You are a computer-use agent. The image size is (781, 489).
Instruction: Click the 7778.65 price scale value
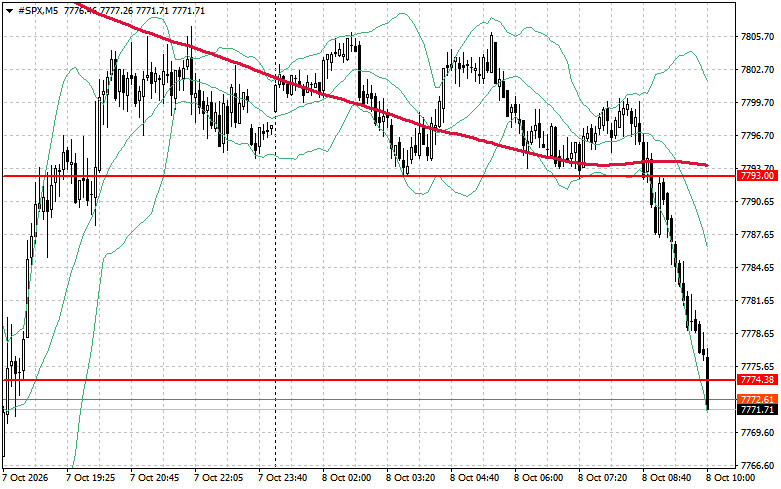(757, 334)
